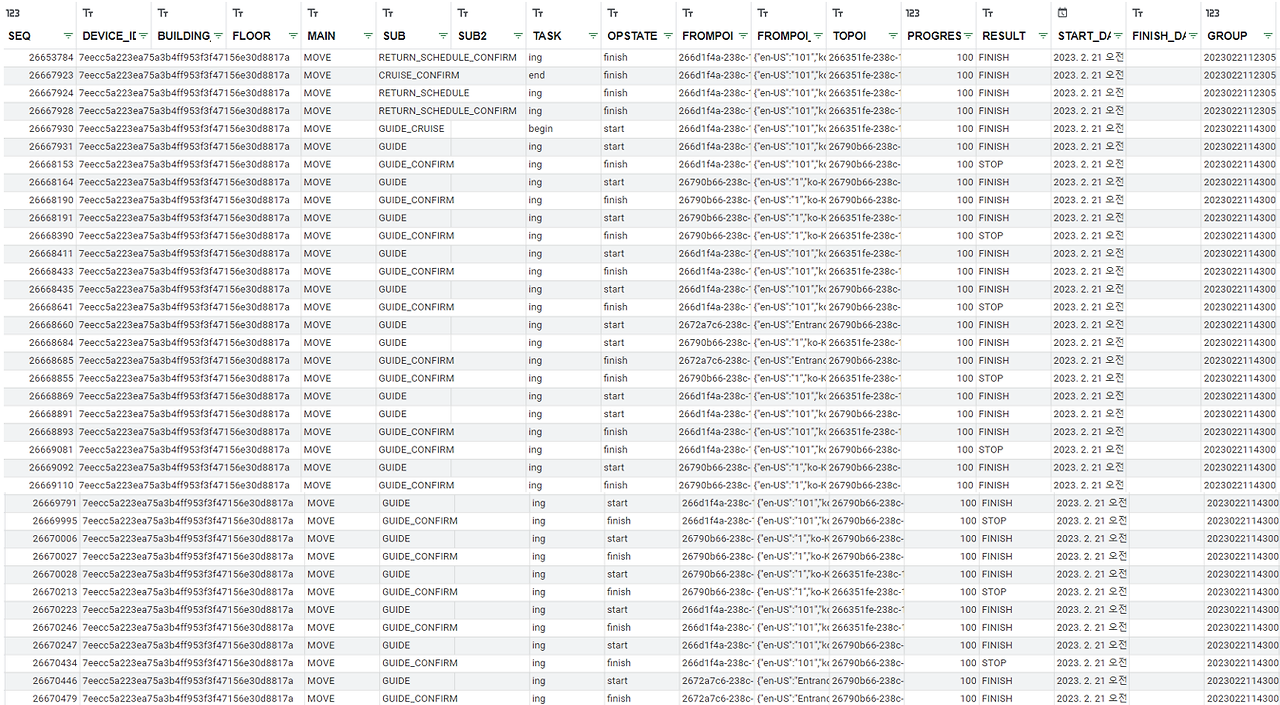
Task: Select the TOPOI column header label
Action: coord(849,36)
